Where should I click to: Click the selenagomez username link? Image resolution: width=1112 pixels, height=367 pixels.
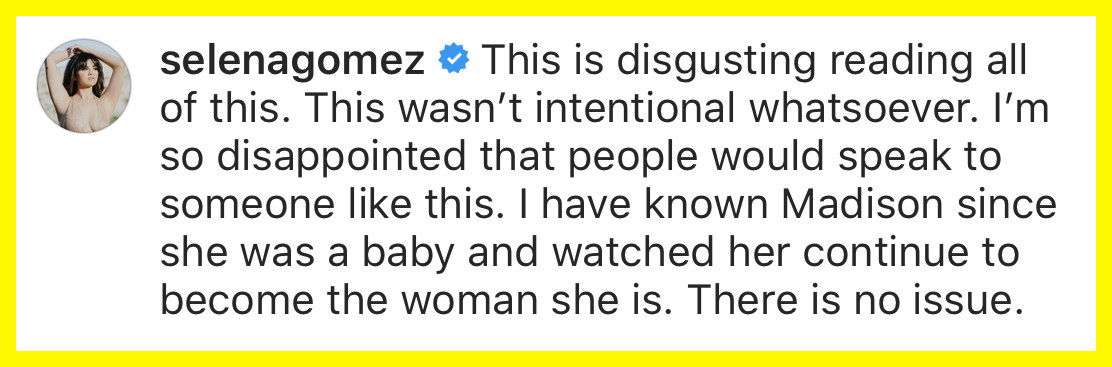(x=293, y=62)
